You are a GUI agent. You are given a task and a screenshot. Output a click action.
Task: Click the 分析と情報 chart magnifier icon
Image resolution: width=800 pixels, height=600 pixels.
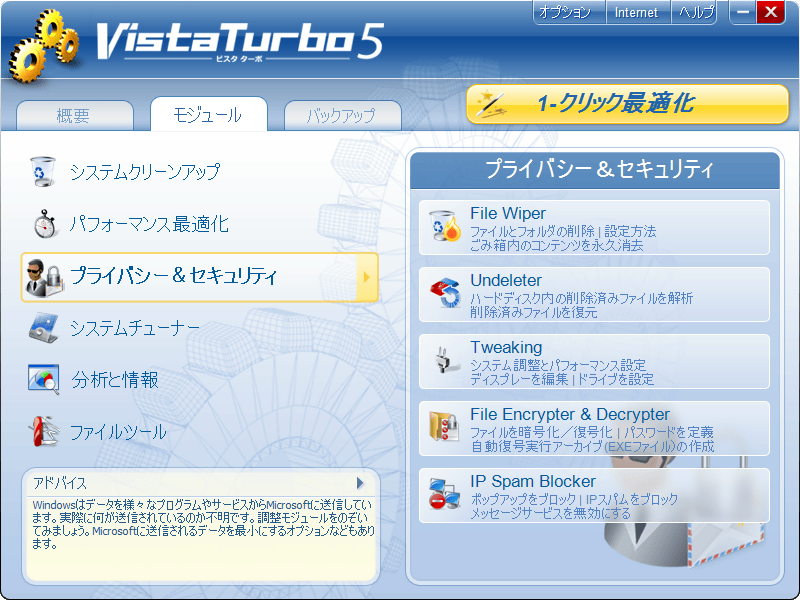click(x=43, y=380)
